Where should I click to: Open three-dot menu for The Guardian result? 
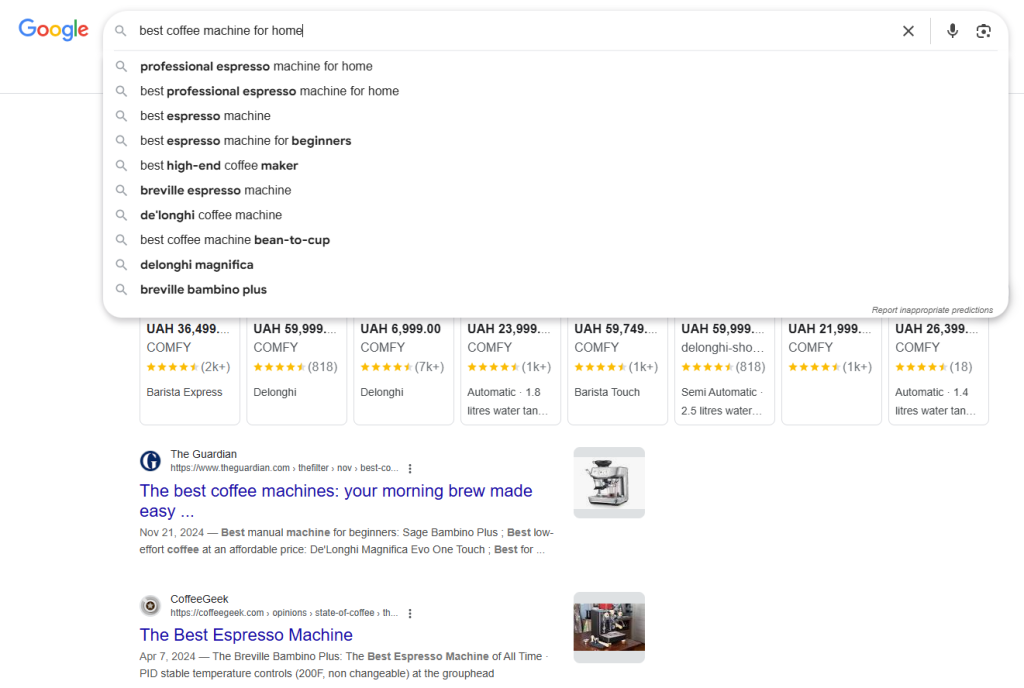point(410,468)
